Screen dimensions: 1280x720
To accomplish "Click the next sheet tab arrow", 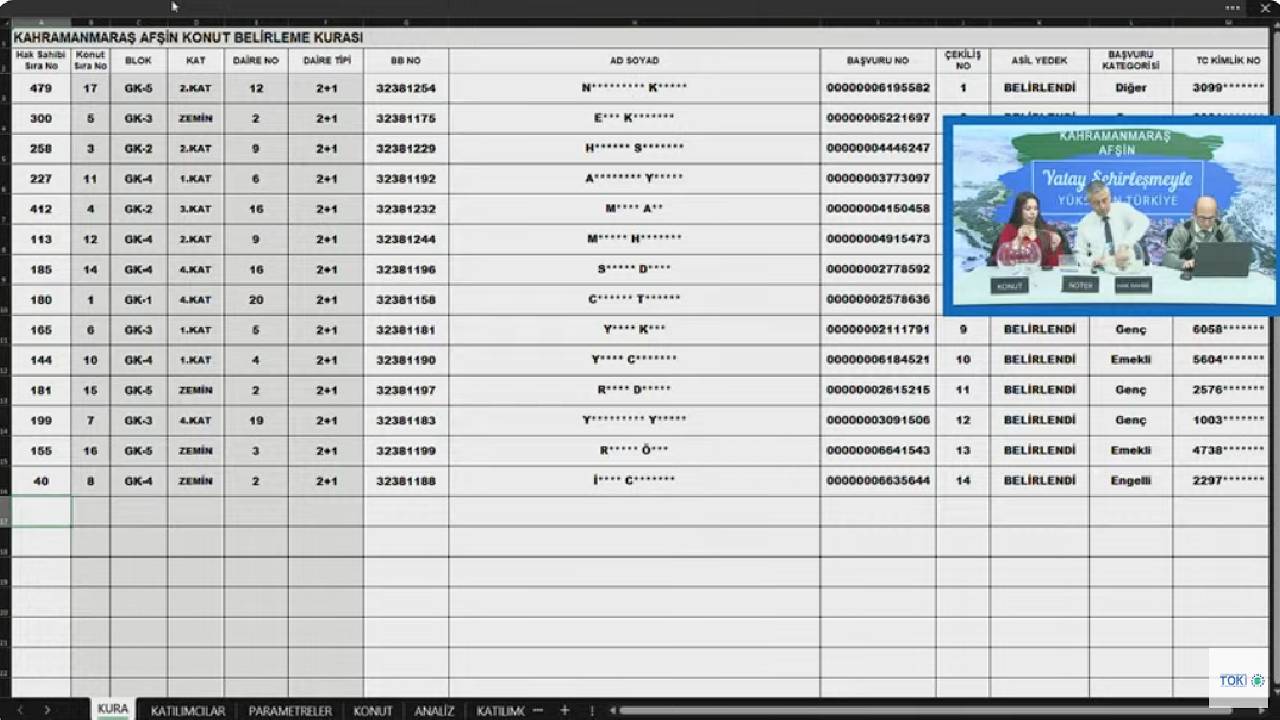I will pyautogui.click(x=47, y=710).
